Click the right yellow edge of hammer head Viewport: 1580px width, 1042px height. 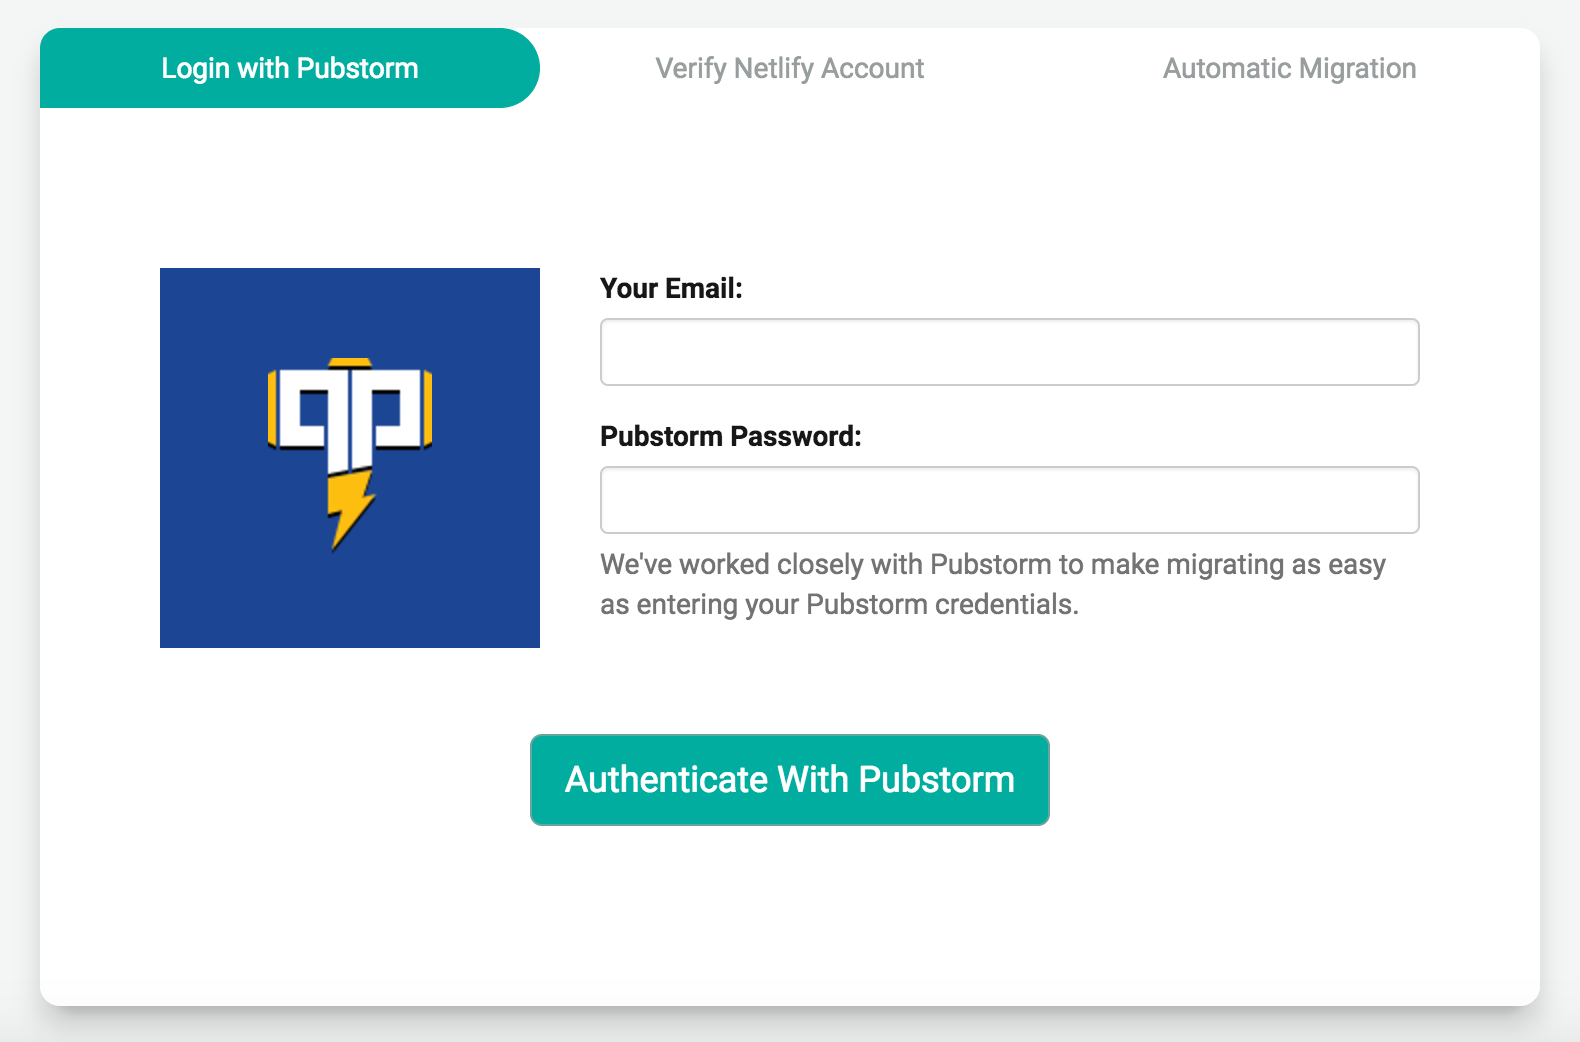click(x=428, y=408)
